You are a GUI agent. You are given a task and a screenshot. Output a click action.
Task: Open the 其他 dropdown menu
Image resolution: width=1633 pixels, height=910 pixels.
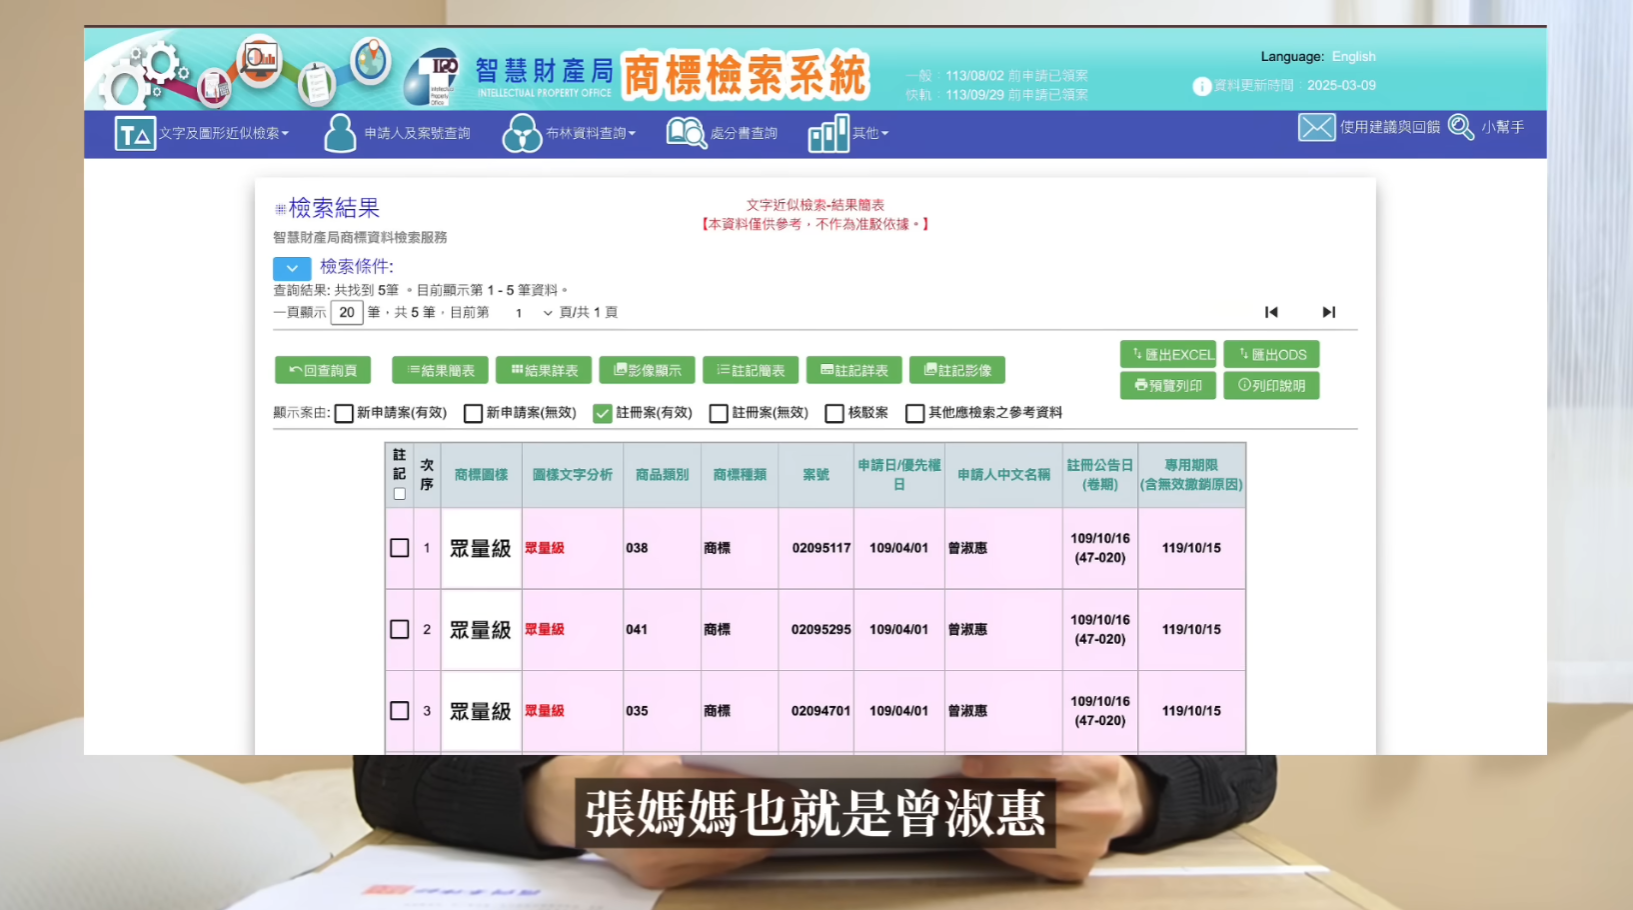tap(870, 133)
